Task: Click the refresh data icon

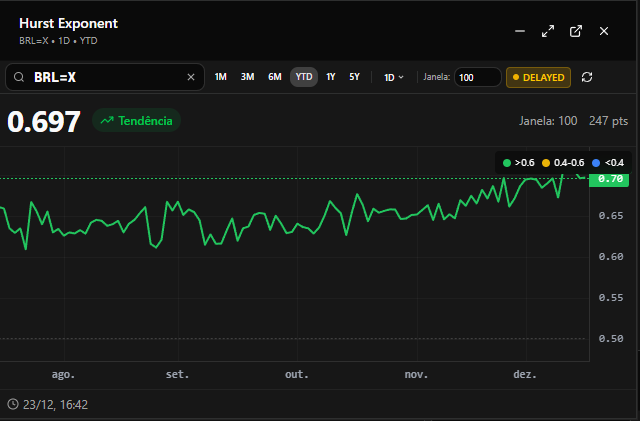Action: [x=587, y=77]
